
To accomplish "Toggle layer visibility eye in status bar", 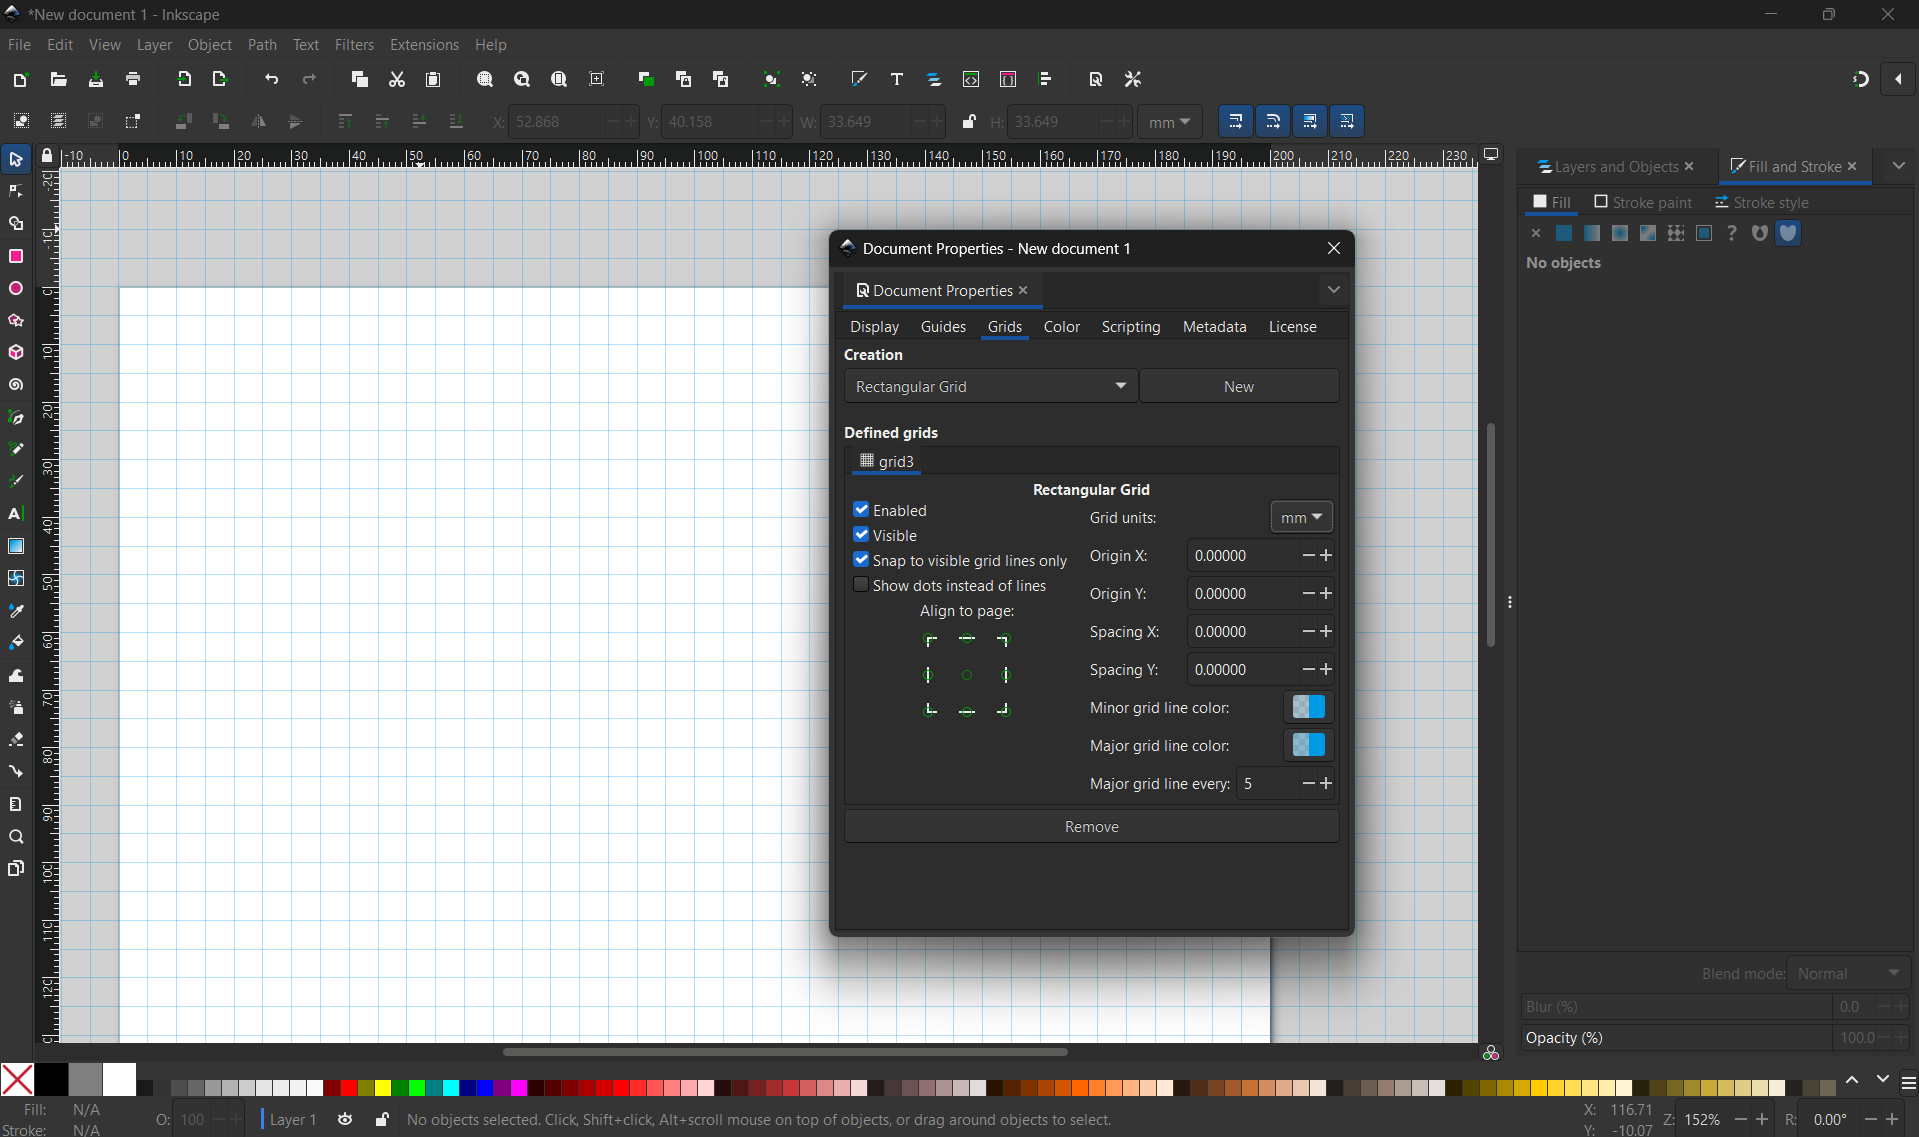I will point(345,1119).
